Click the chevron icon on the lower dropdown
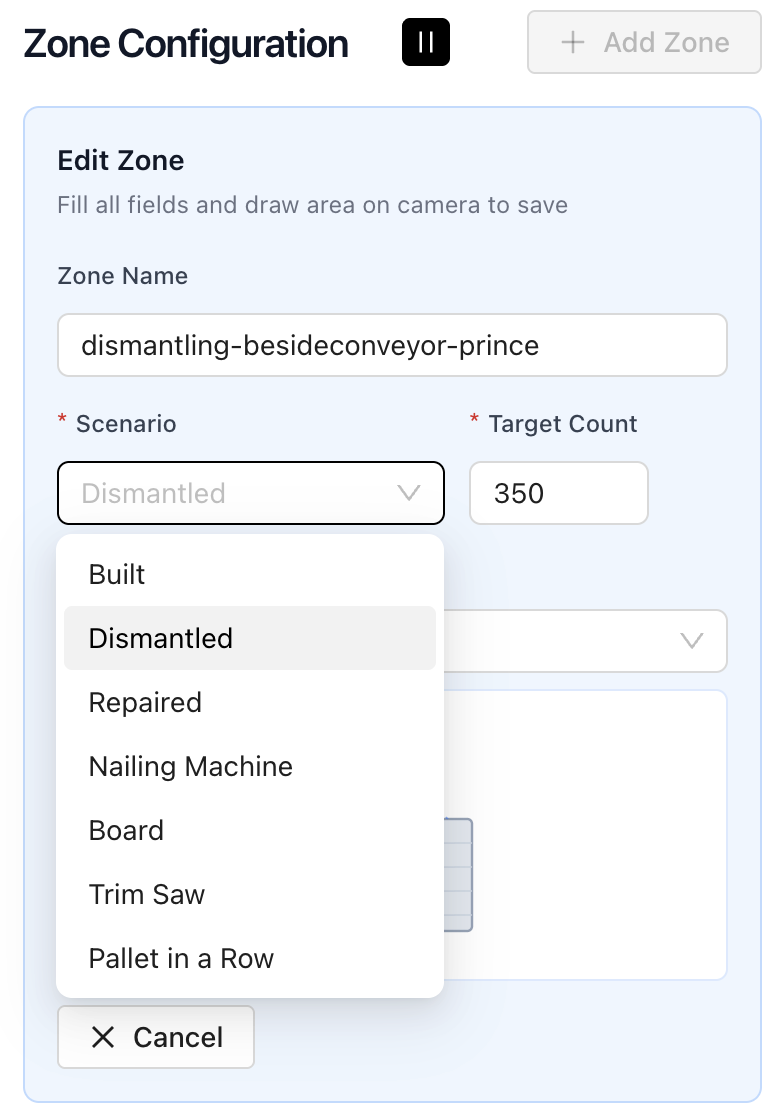The height and width of the screenshot is (1118, 780). coord(692,641)
